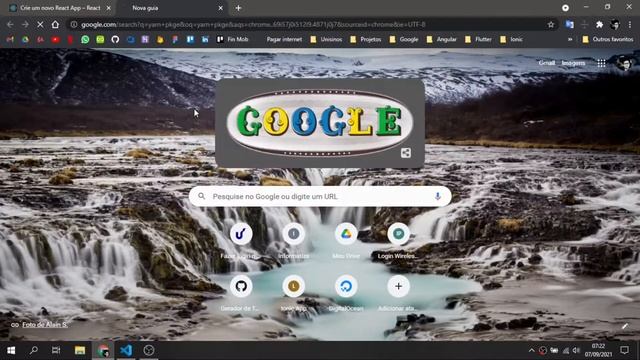
Task: Bookmark this page with the star icon
Action: pos(551,24)
